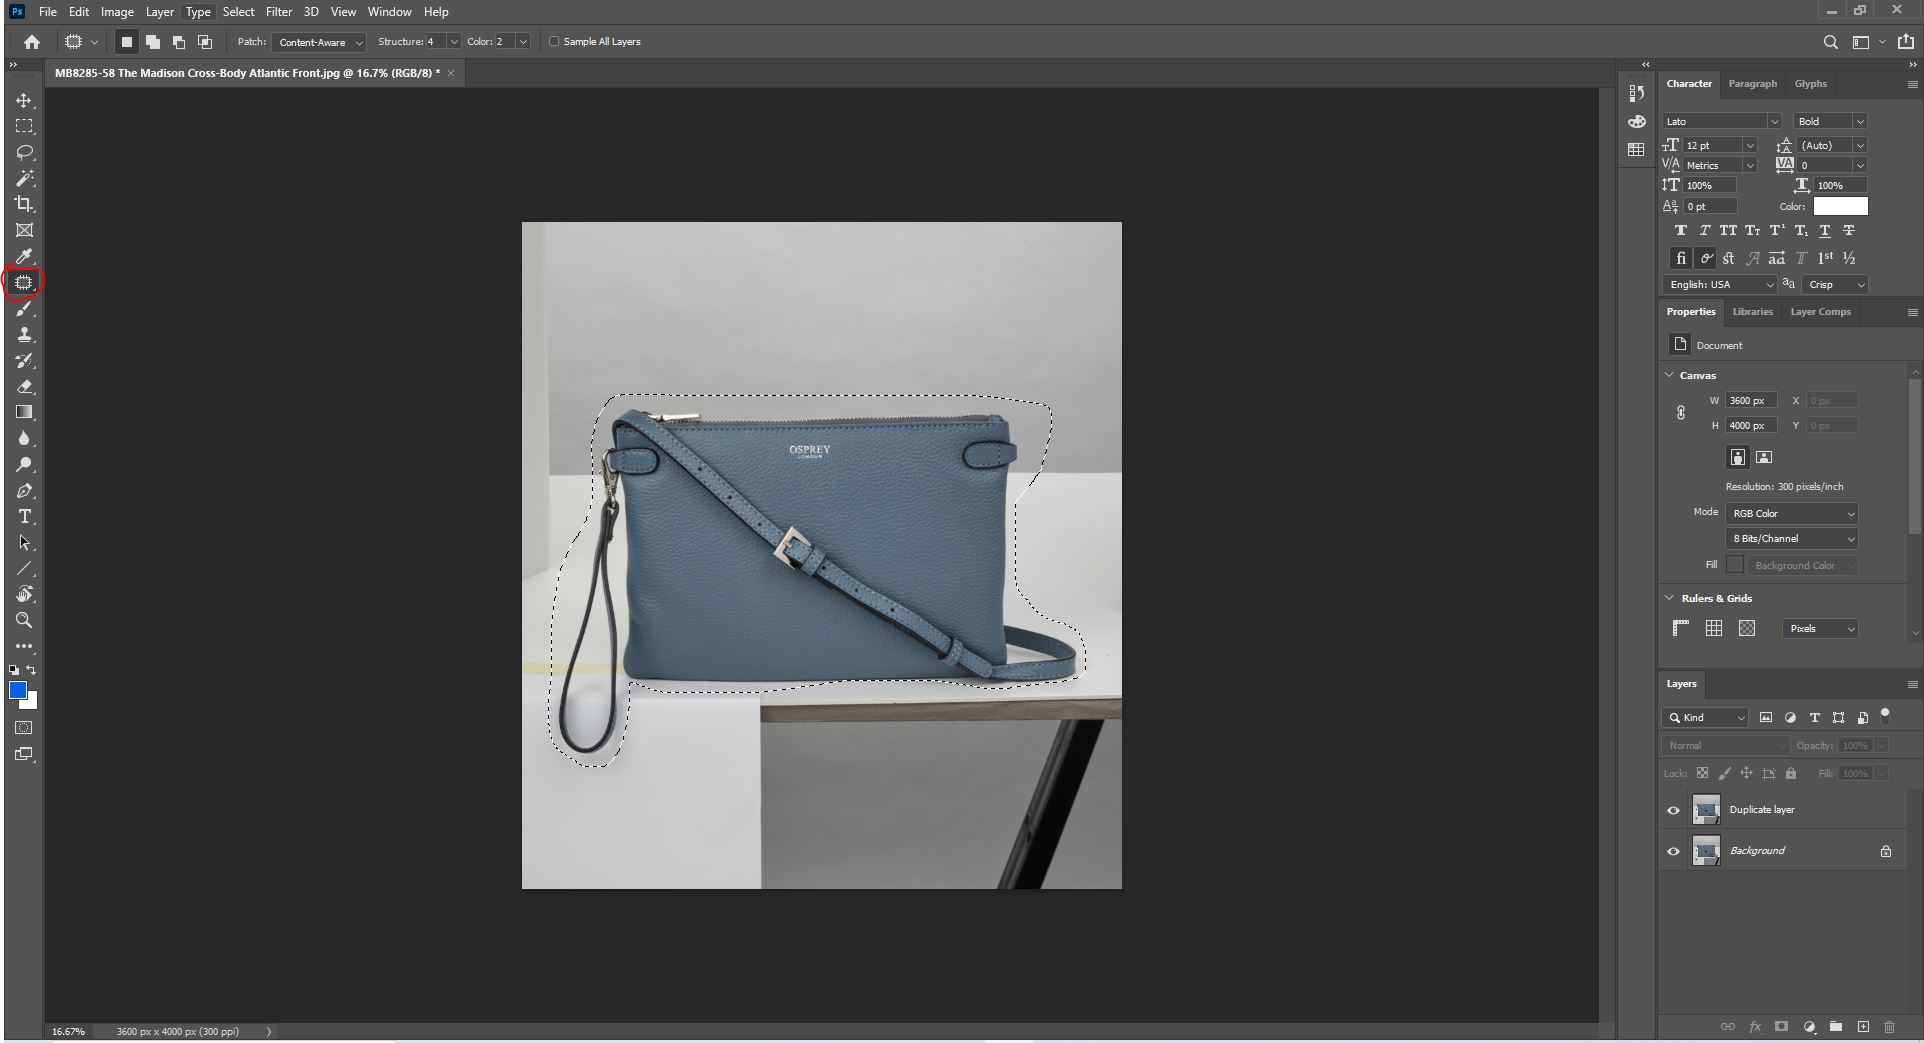Open ruler units Pixels dropdown
This screenshot has width=1924, height=1043.
1820,628
